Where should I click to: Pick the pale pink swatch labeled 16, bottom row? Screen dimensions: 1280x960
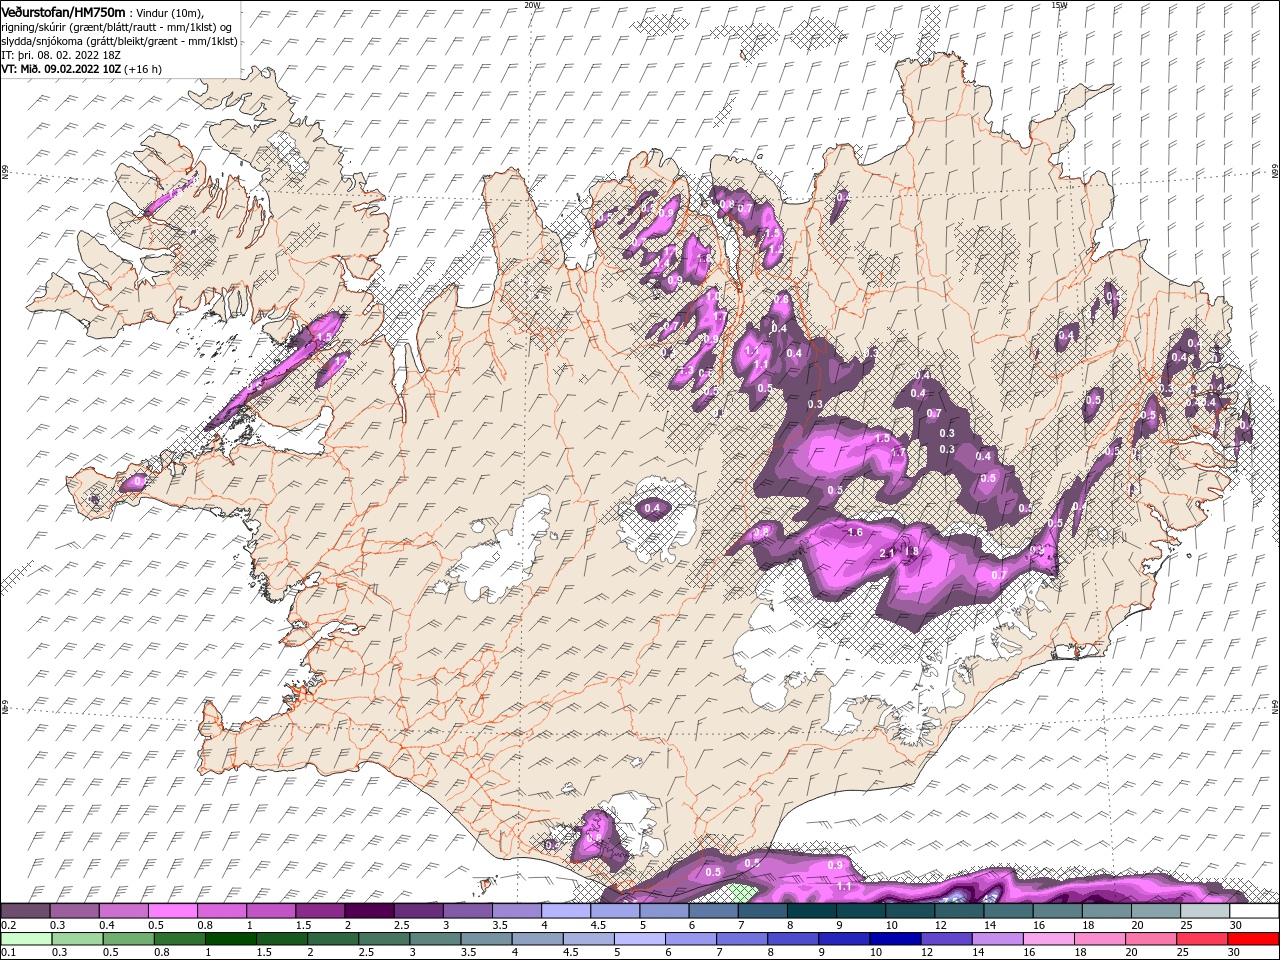[x=1049, y=939]
